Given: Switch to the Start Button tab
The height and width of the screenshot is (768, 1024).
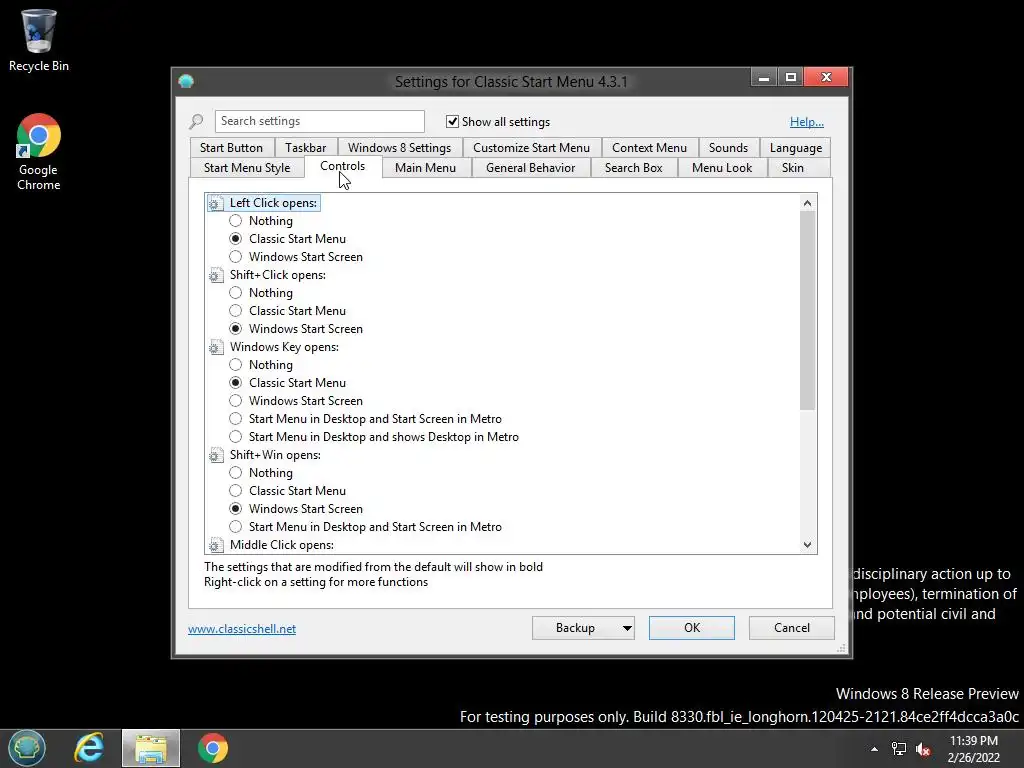Looking at the screenshot, I should click(x=231, y=148).
